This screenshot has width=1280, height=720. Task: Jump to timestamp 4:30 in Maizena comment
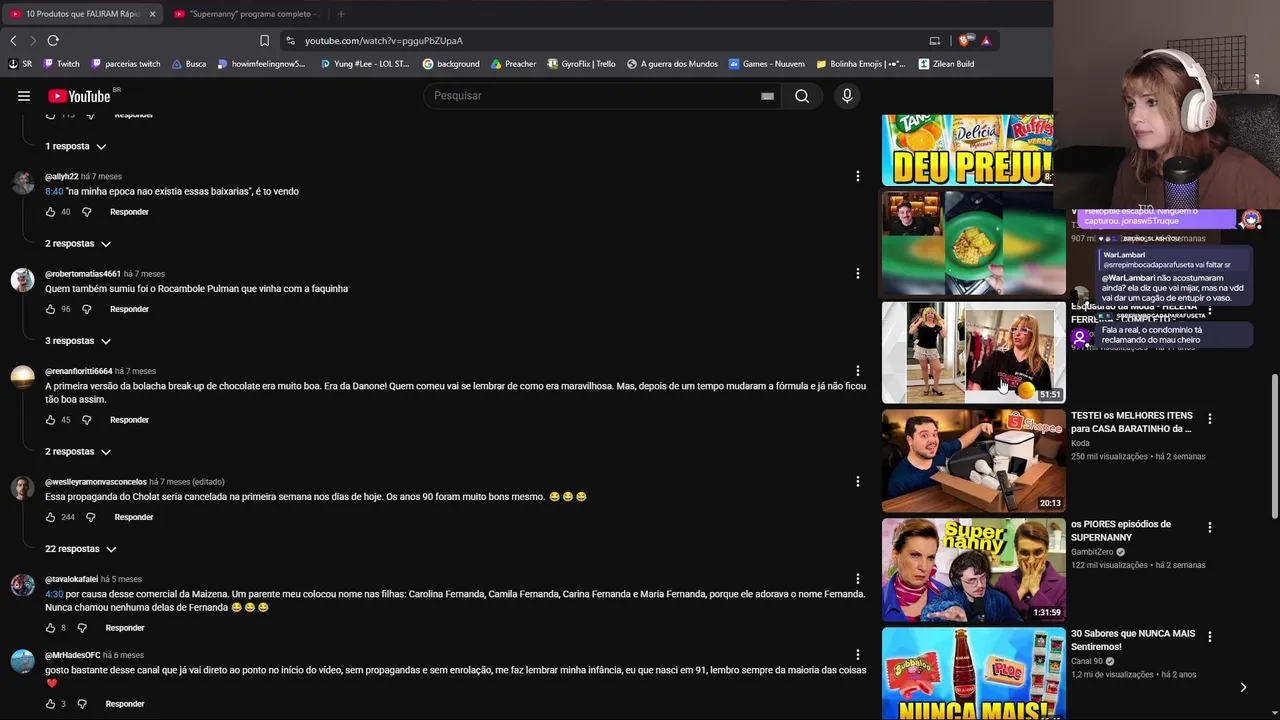(x=54, y=594)
